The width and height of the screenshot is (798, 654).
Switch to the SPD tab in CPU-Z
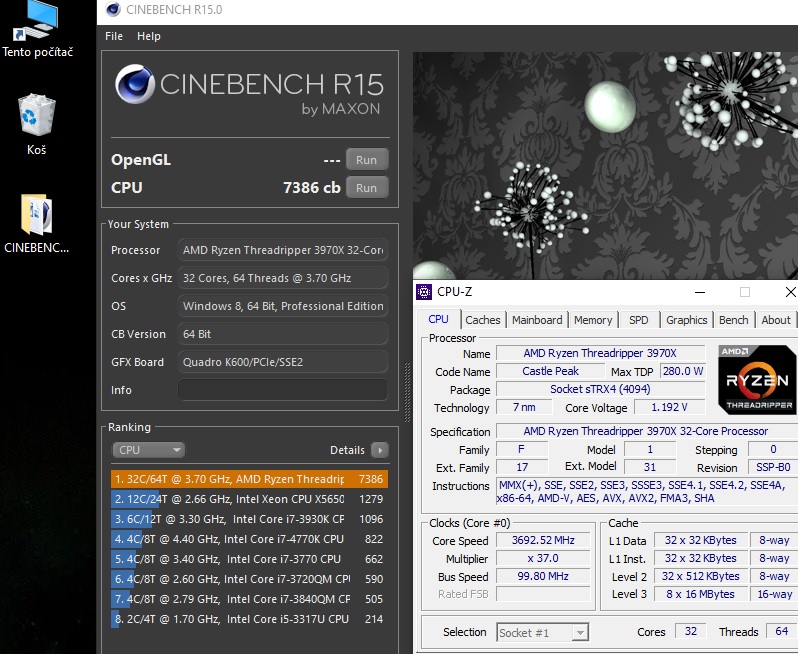coord(638,320)
